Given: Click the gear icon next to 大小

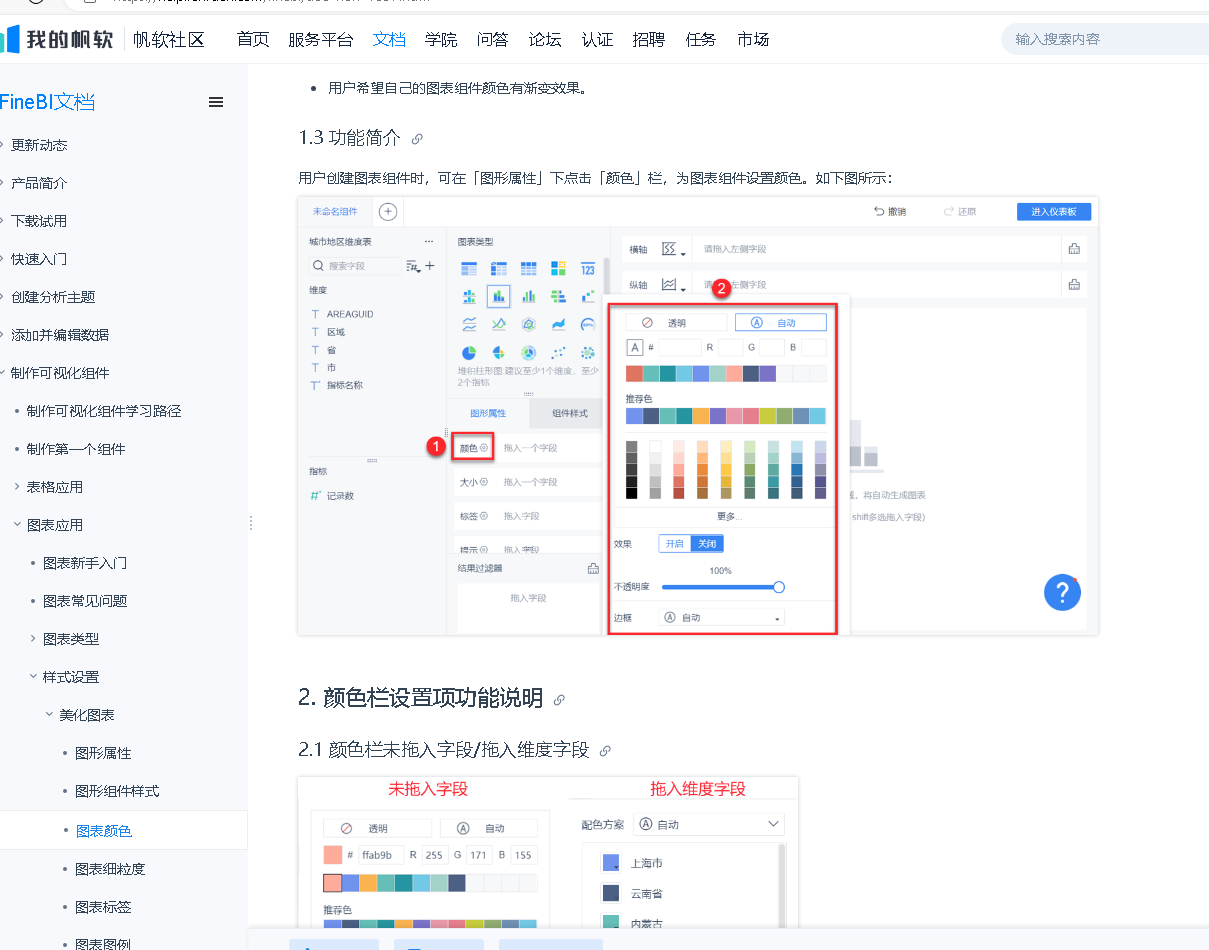Looking at the screenshot, I should [484, 482].
